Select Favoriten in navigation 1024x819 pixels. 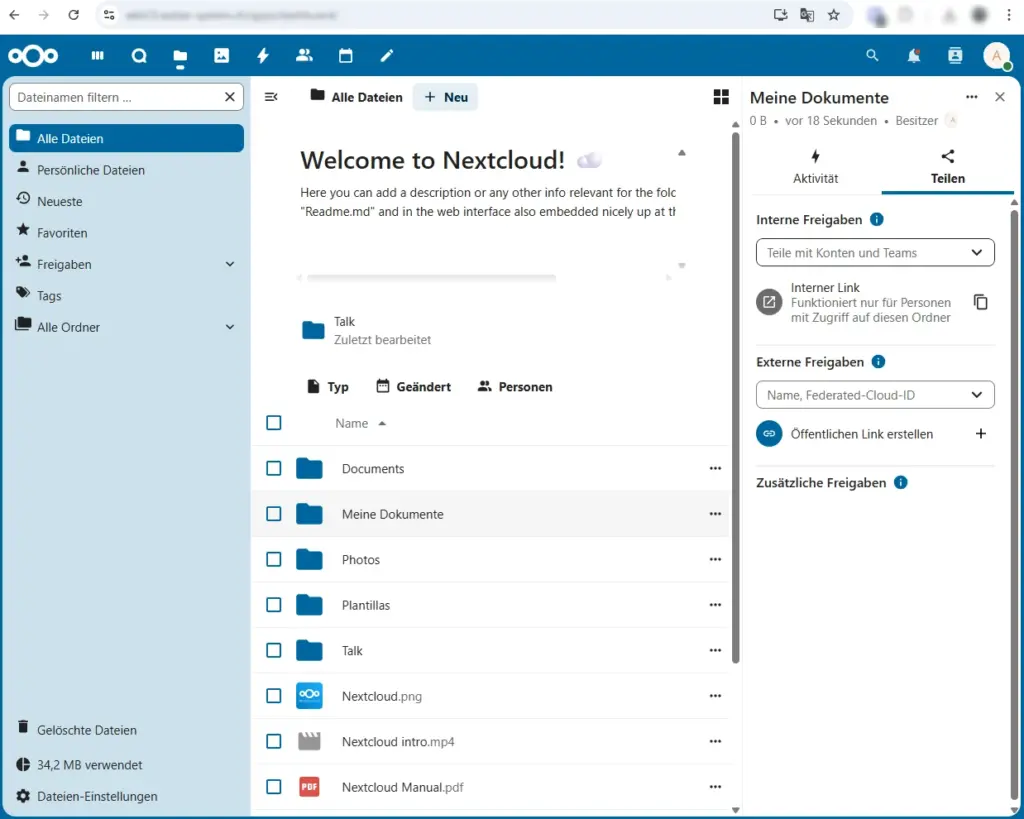pyautogui.click(x=127, y=233)
